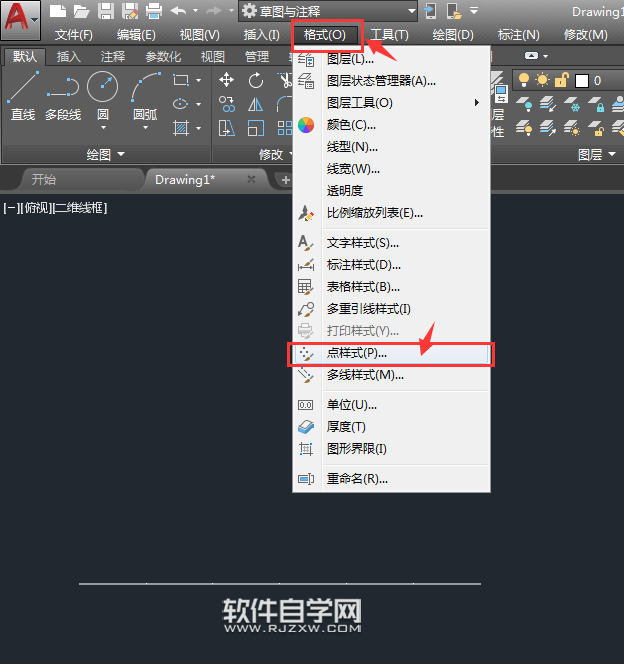Choose 点样式(P)... from Format menu
The height and width of the screenshot is (664, 624).
click(391, 353)
